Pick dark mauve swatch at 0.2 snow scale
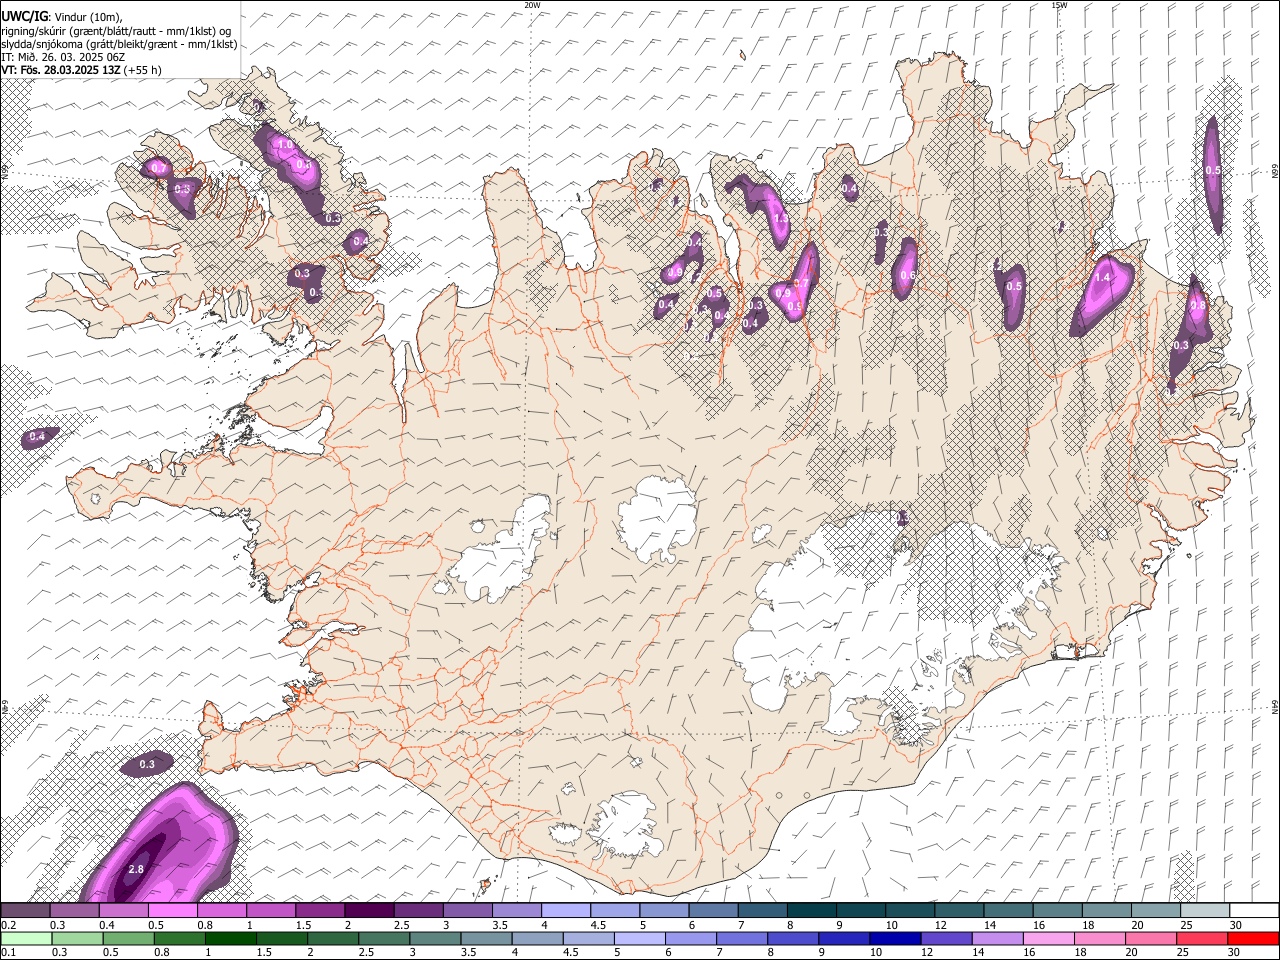 point(25,910)
